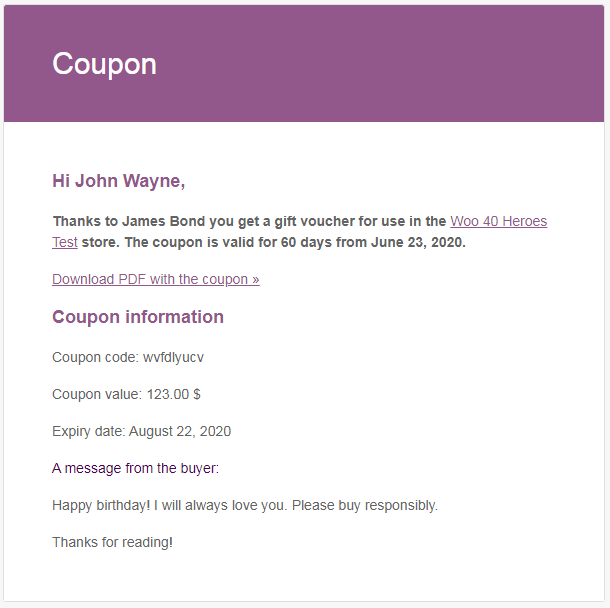This screenshot has width=610, height=608.
Task: Click the 'Thanks to James Bond' sentence
Action: [130, 221]
